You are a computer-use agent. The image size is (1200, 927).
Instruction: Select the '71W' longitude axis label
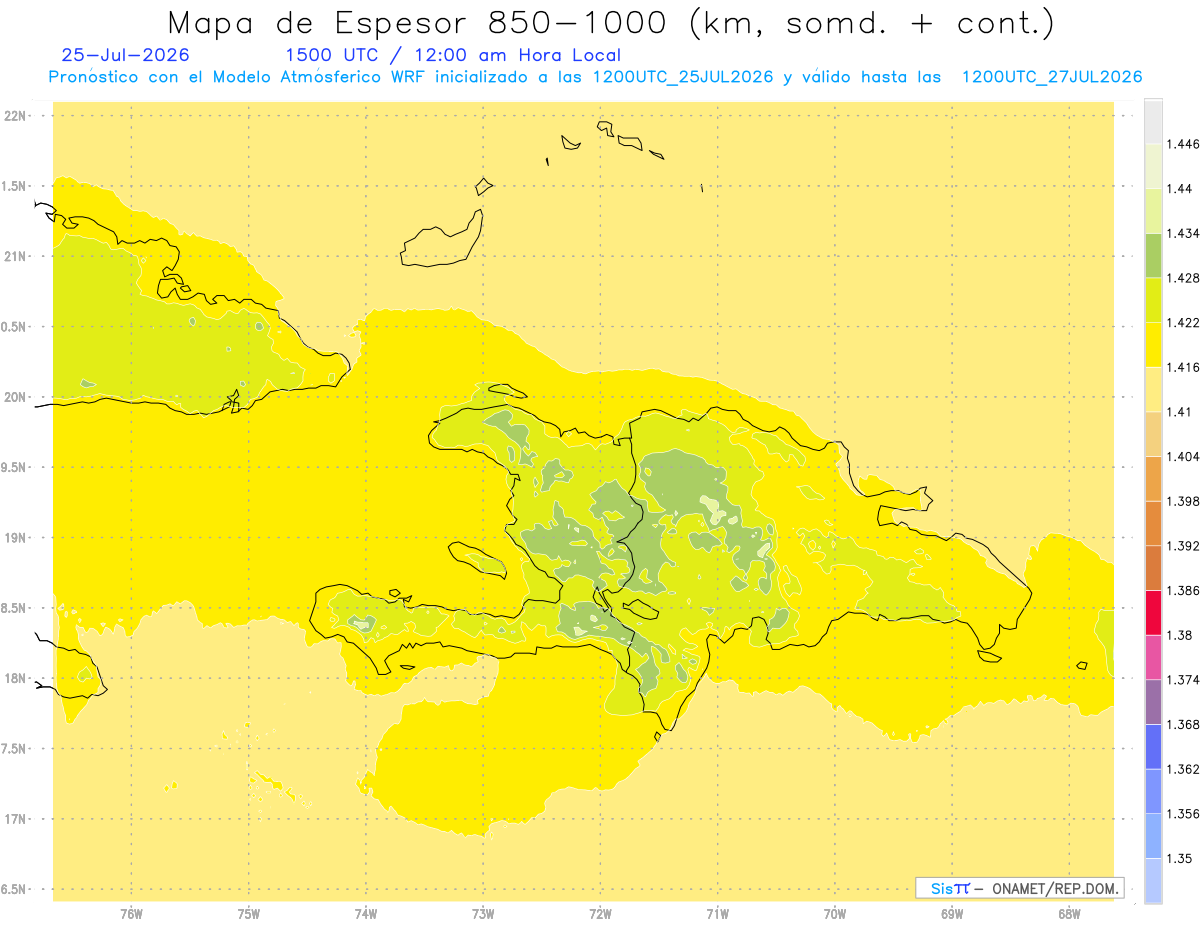coord(717,913)
